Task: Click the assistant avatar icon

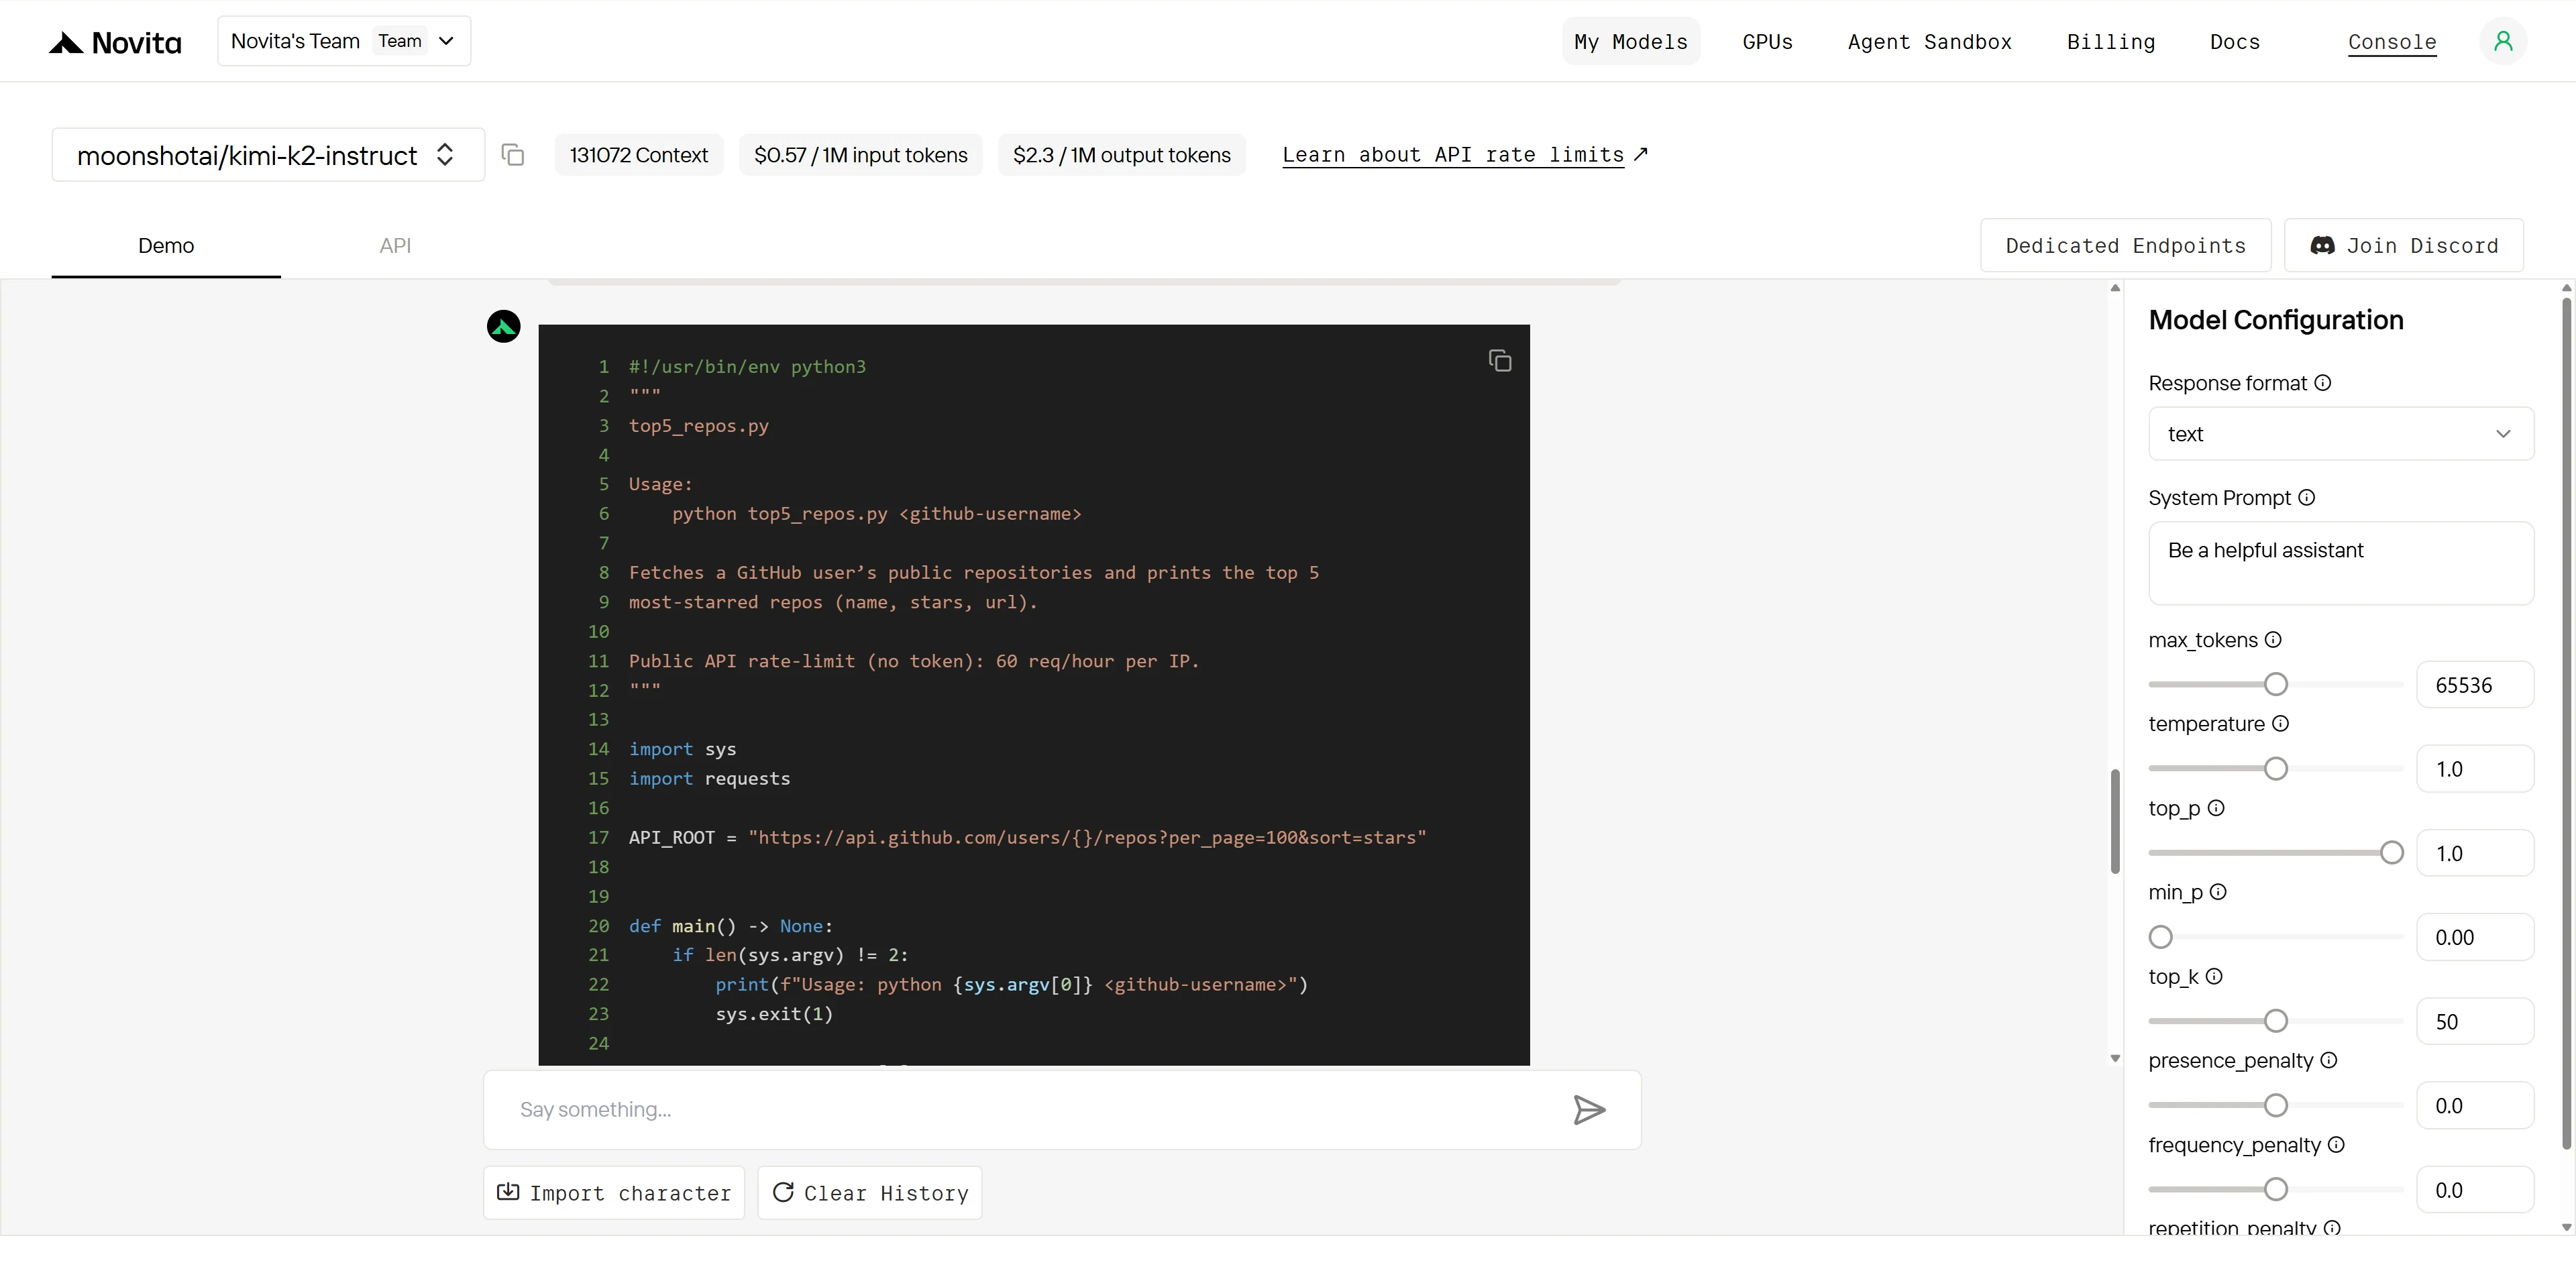Action: [x=503, y=326]
